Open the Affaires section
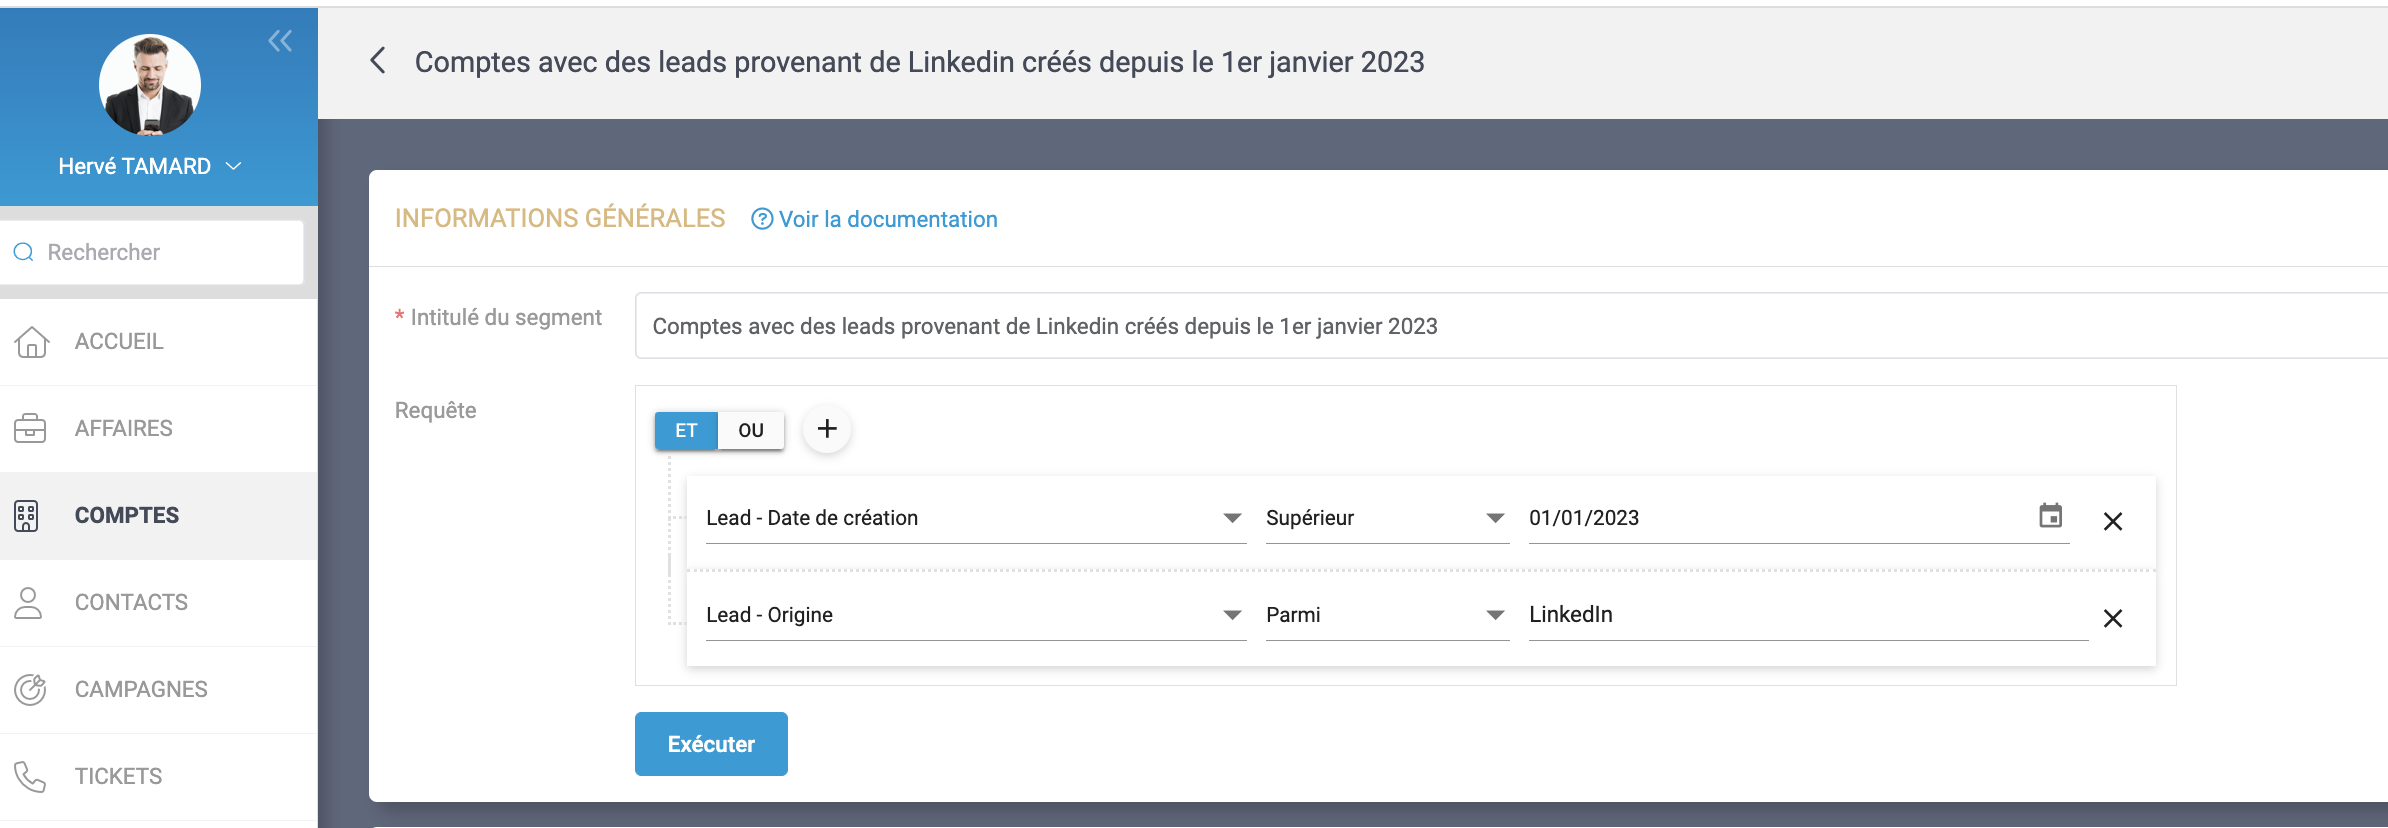This screenshot has width=2388, height=828. (123, 428)
